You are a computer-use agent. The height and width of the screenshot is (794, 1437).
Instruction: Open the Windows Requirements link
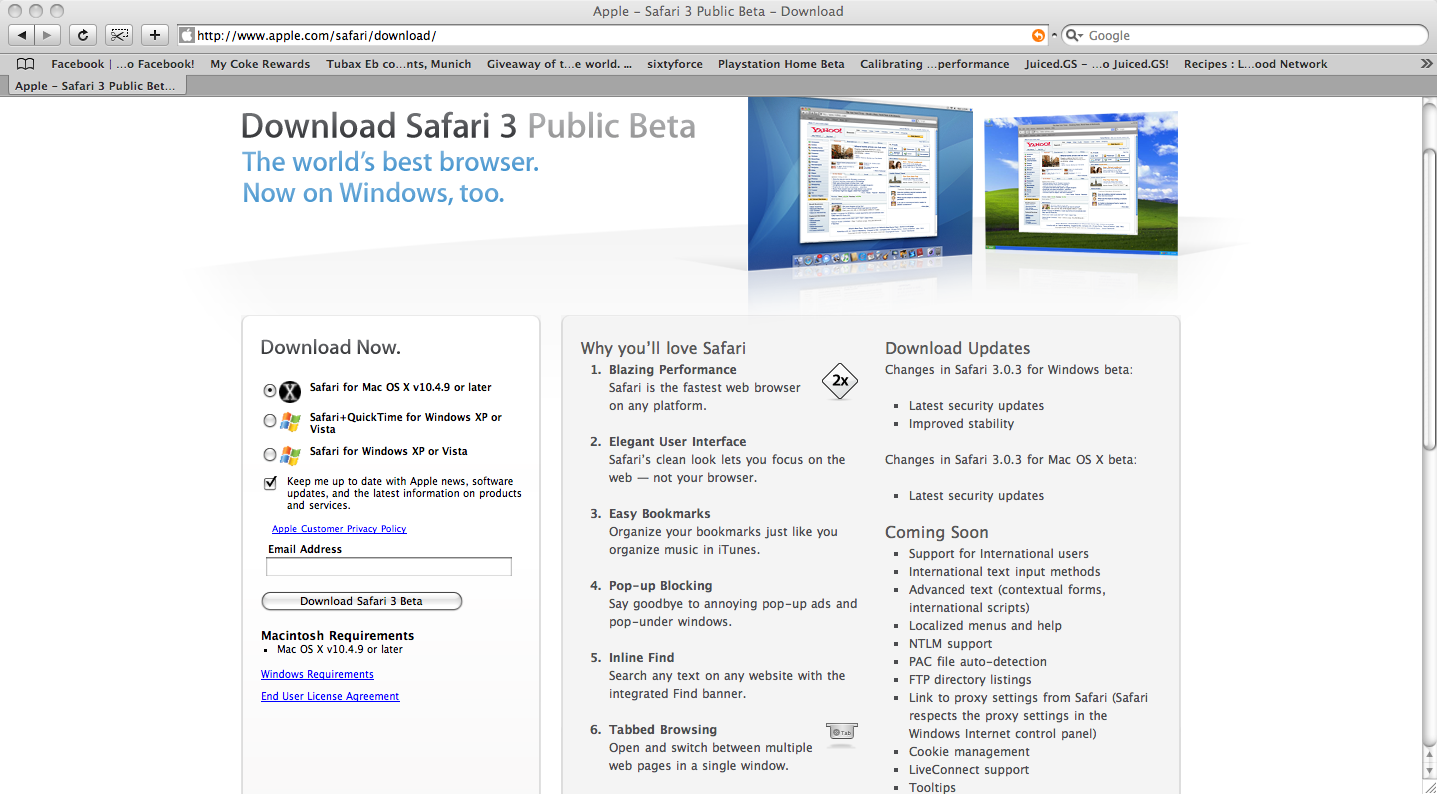coord(317,675)
